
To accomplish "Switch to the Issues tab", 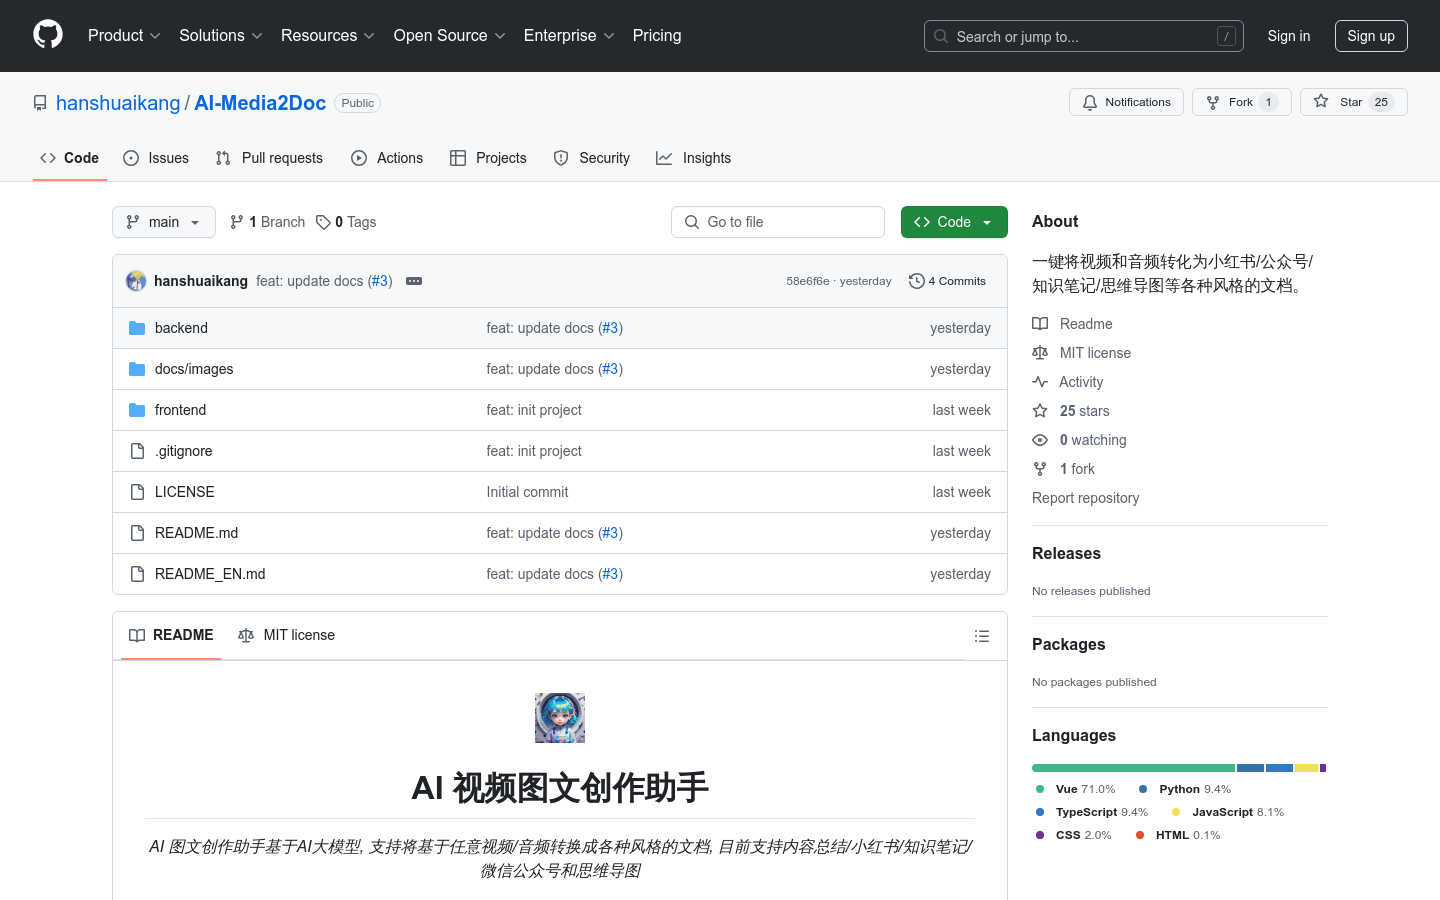I will tap(156, 158).
